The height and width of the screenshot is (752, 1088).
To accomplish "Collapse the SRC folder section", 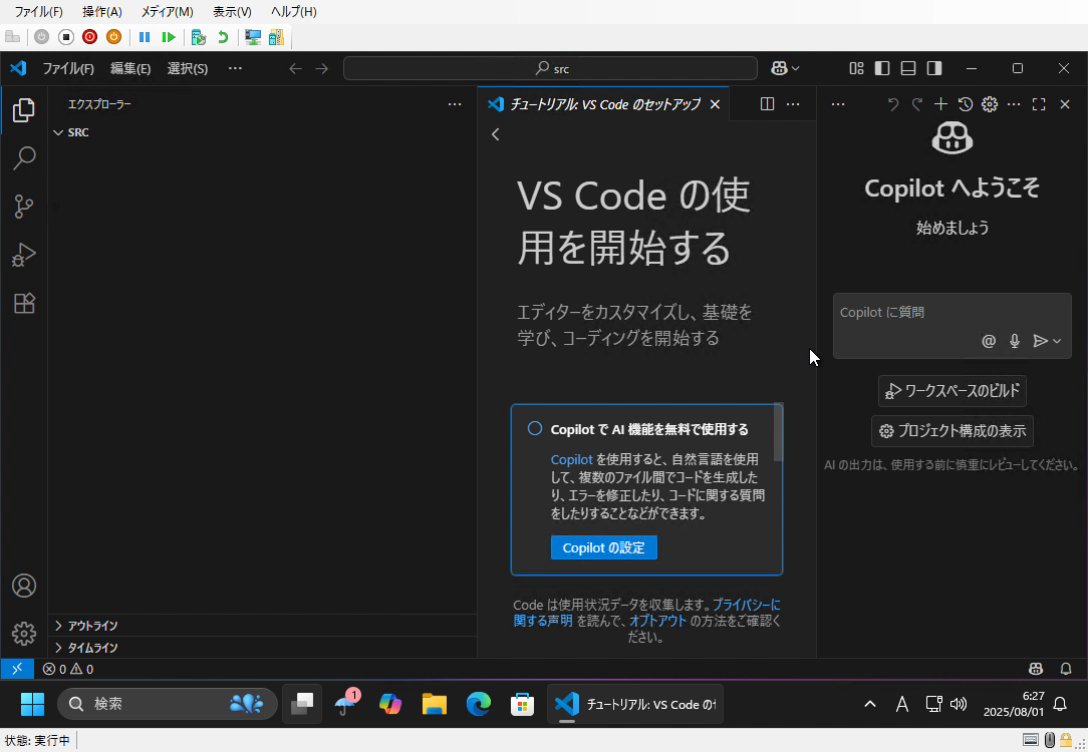I will [58, 133].
